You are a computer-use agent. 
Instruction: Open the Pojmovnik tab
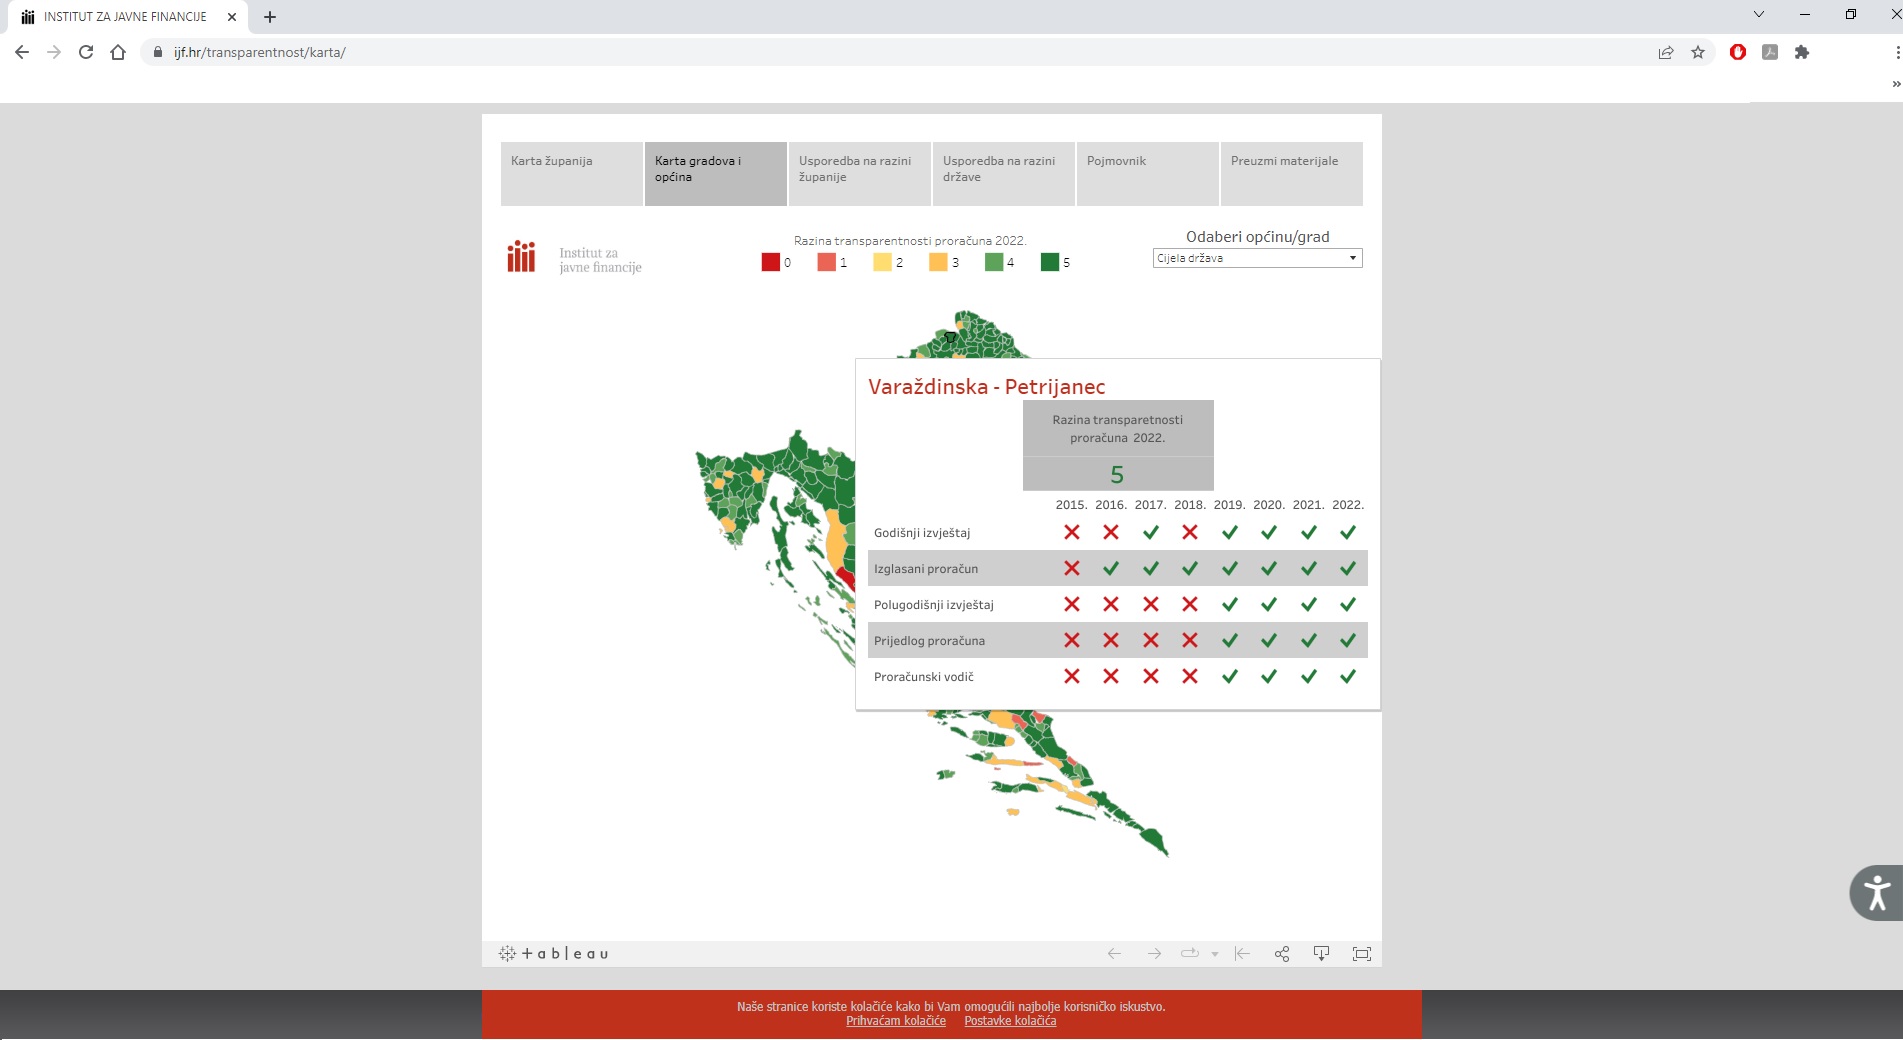1147,174
